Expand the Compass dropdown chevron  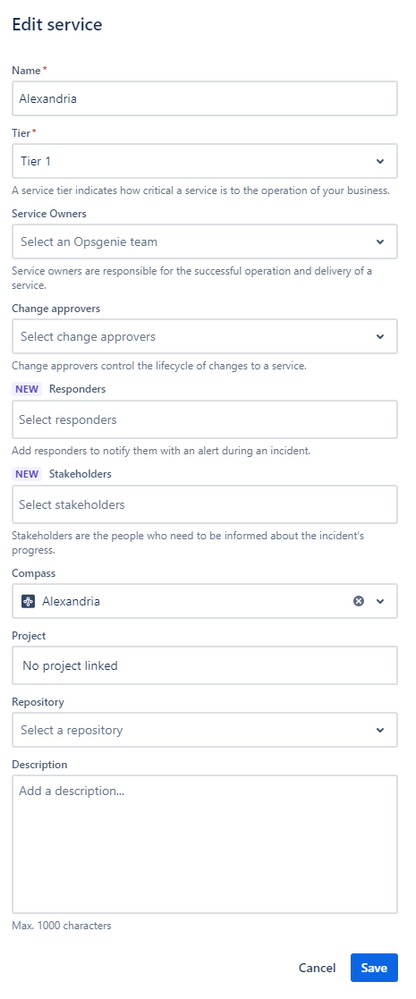380,601
